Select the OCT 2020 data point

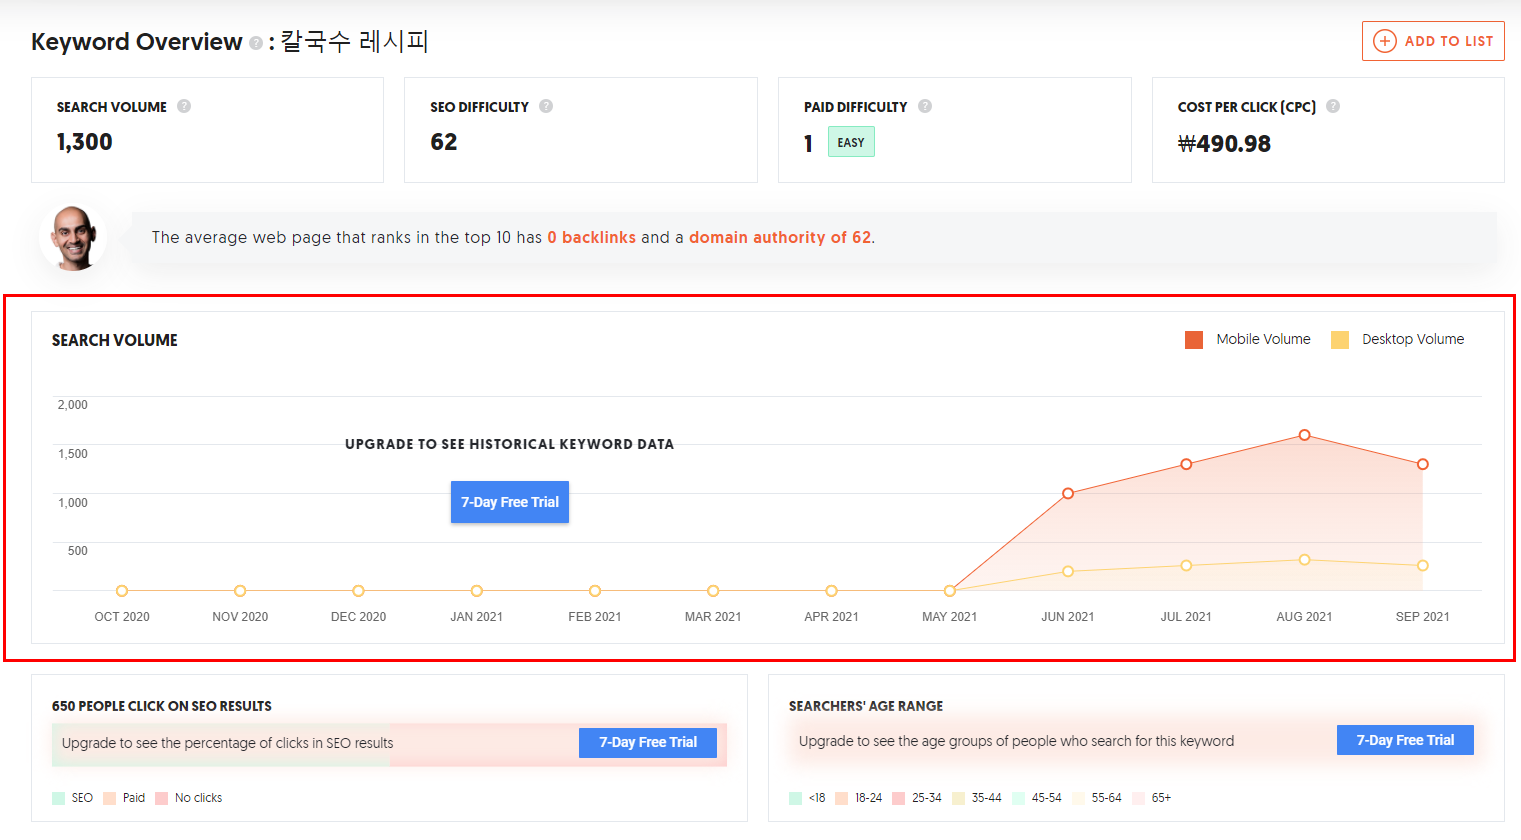point(122,591)
